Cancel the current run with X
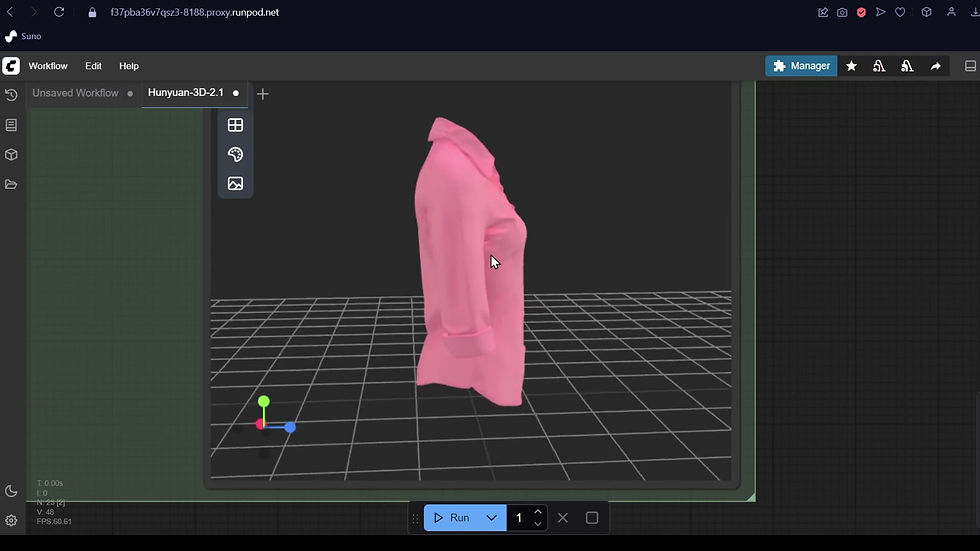Viewport: 980px width, 551px height. [x=562, y=518]
